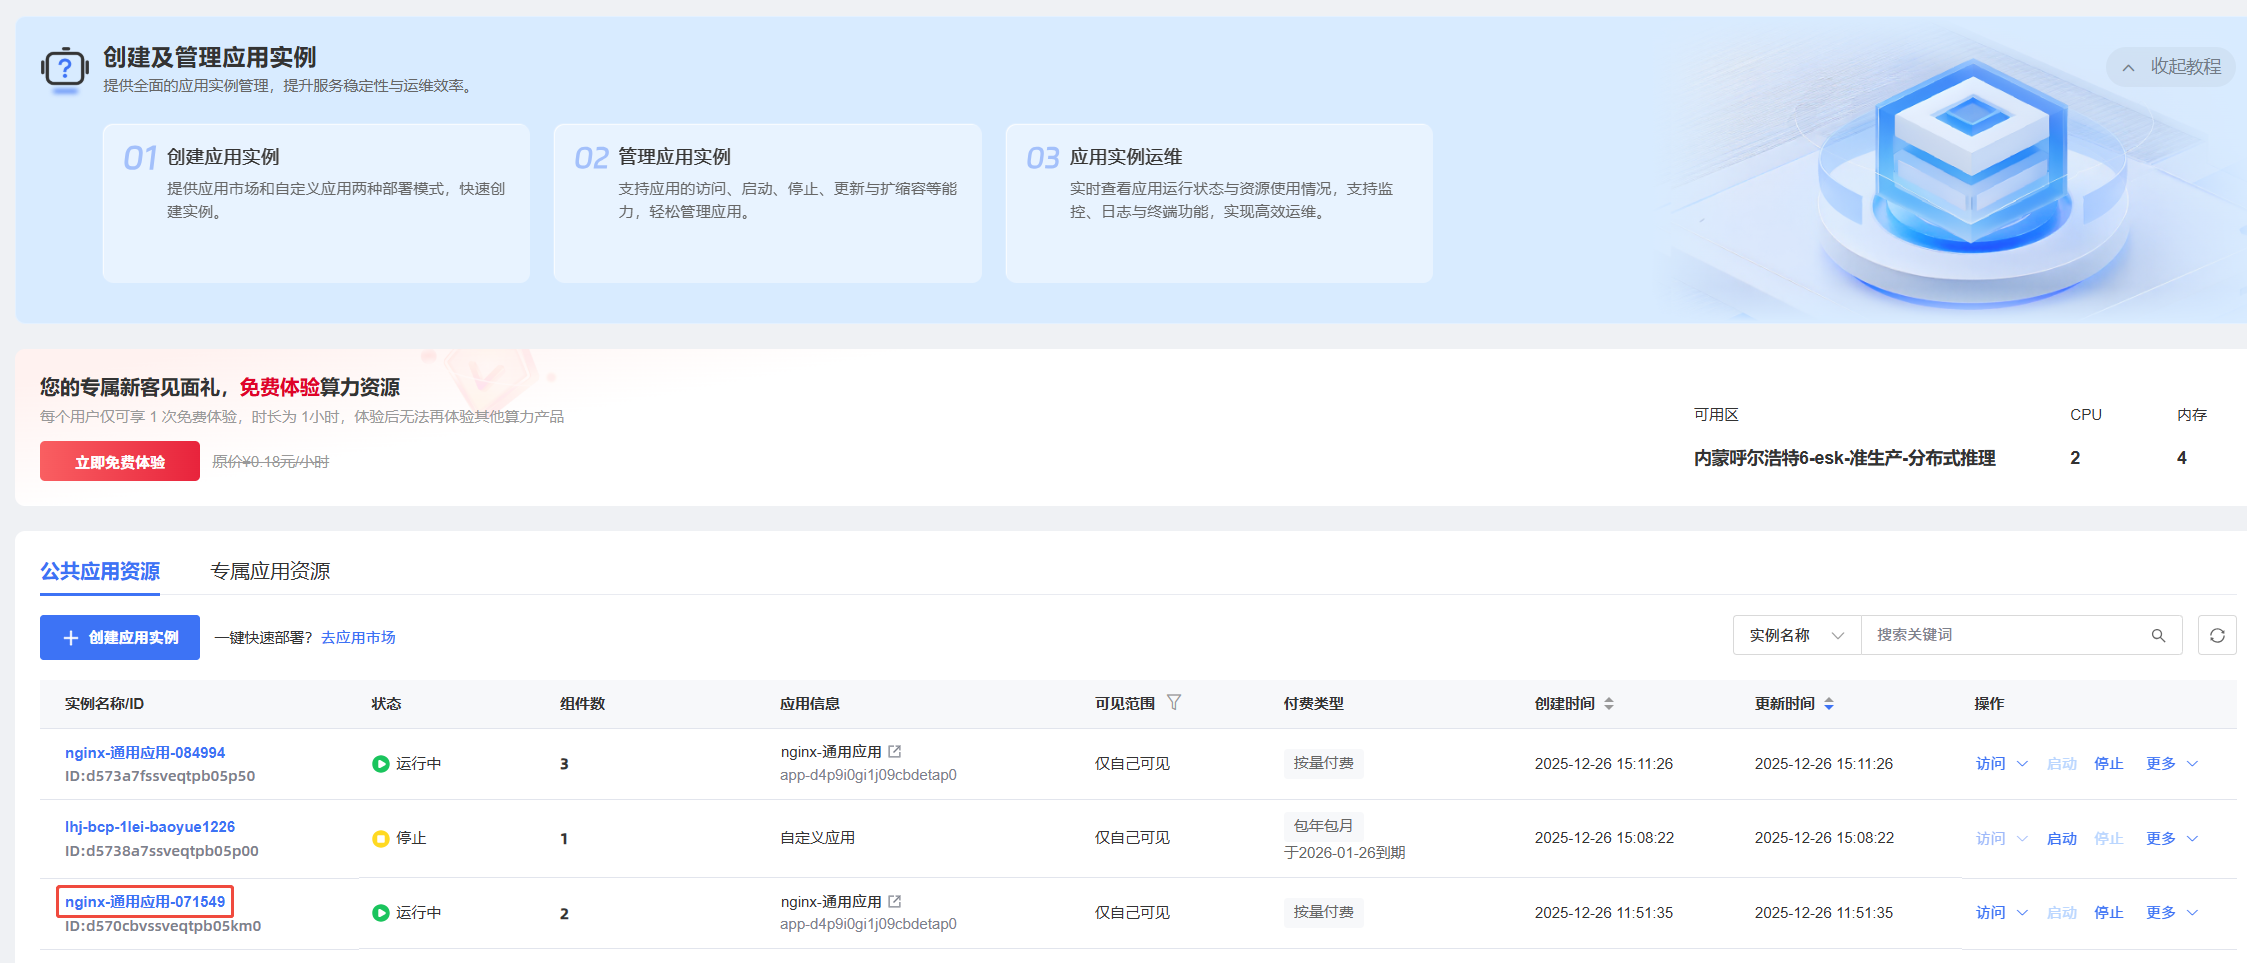Sort by update time column arrows
The width and height of the screenshot is (2247, 963).
[x=1829, y=704]
